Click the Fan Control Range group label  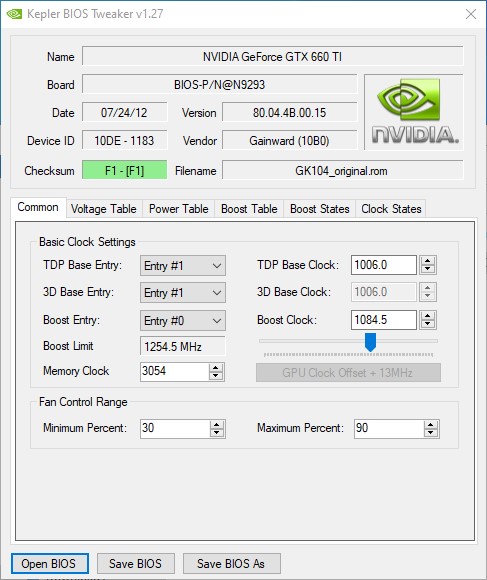coord(83,402)
